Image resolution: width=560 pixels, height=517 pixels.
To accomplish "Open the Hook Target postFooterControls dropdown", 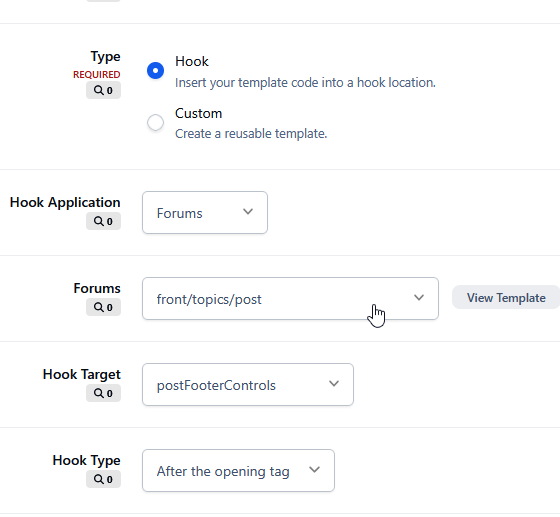I will tap(248, 385).
